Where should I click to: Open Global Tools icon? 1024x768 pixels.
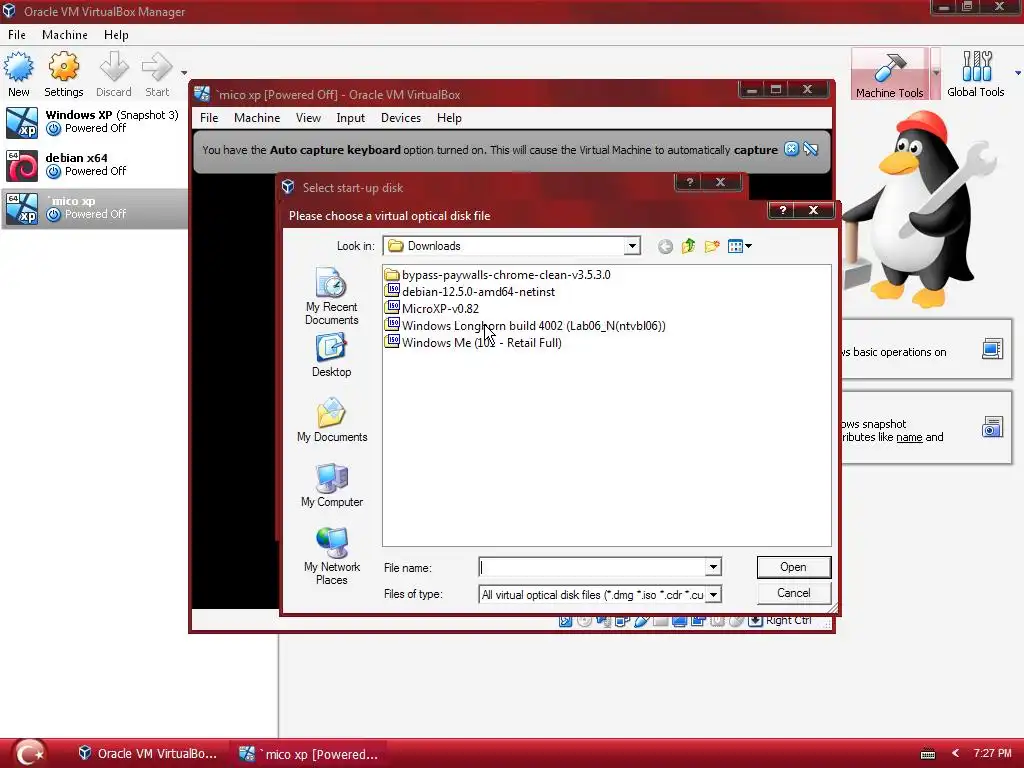976,67
